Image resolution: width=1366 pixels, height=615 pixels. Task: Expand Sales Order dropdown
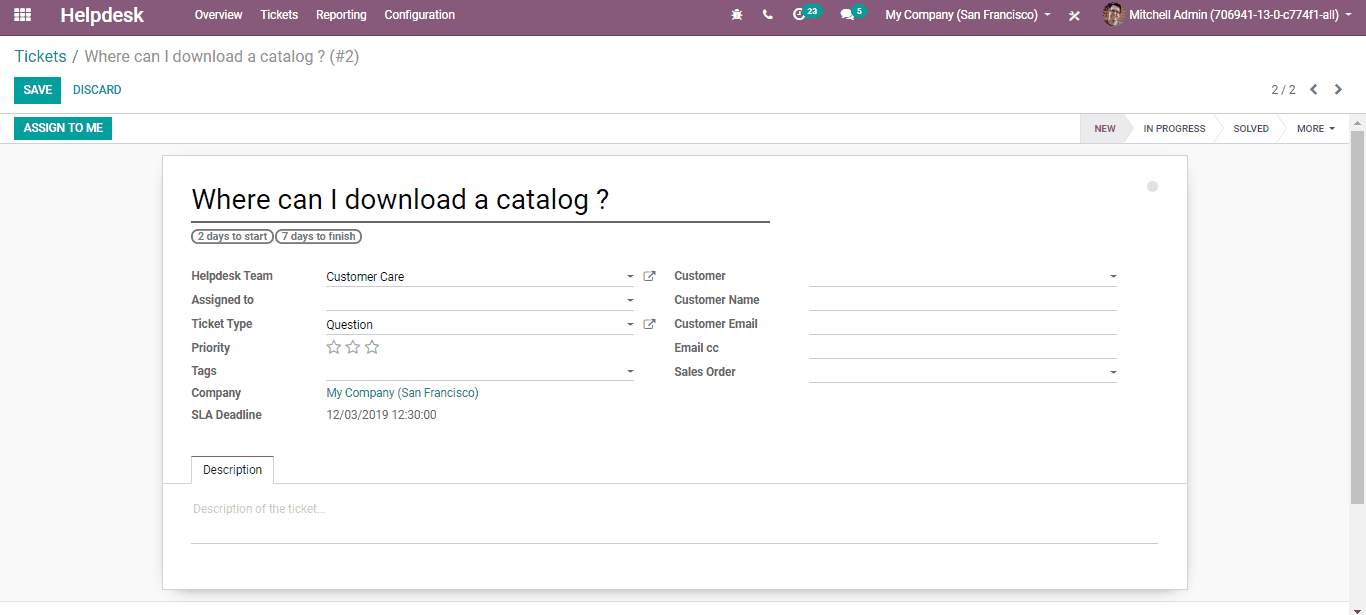pyautogui.click(x=1113, y=373)
